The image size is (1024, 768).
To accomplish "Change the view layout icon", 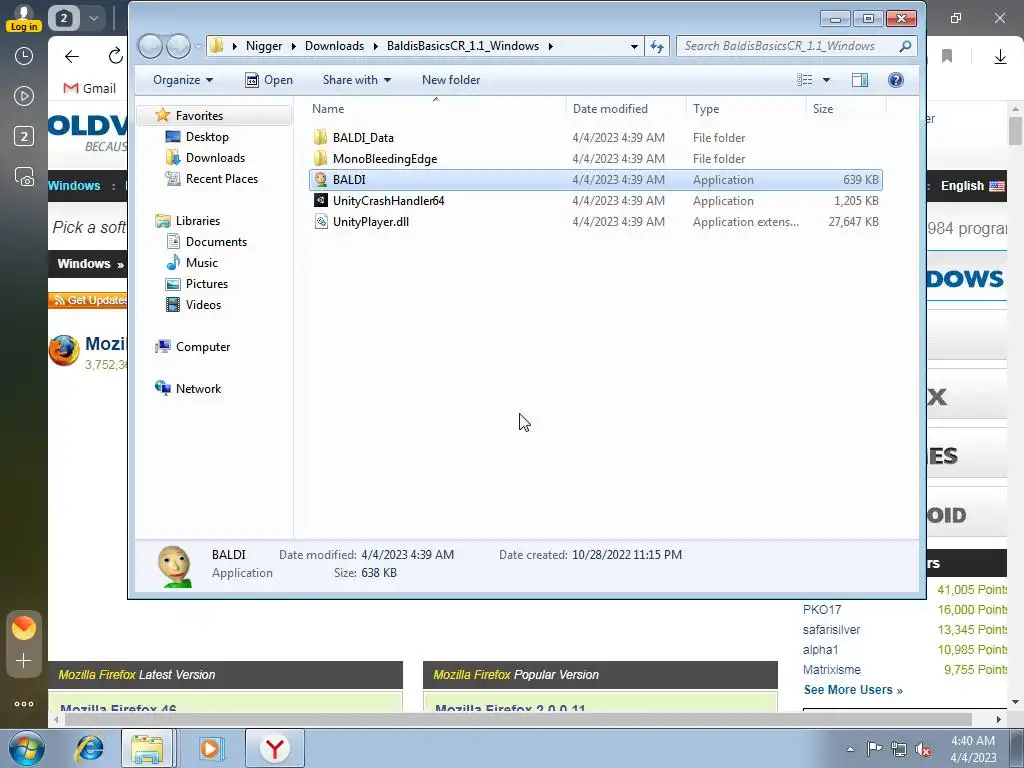I will coord(805,80).
